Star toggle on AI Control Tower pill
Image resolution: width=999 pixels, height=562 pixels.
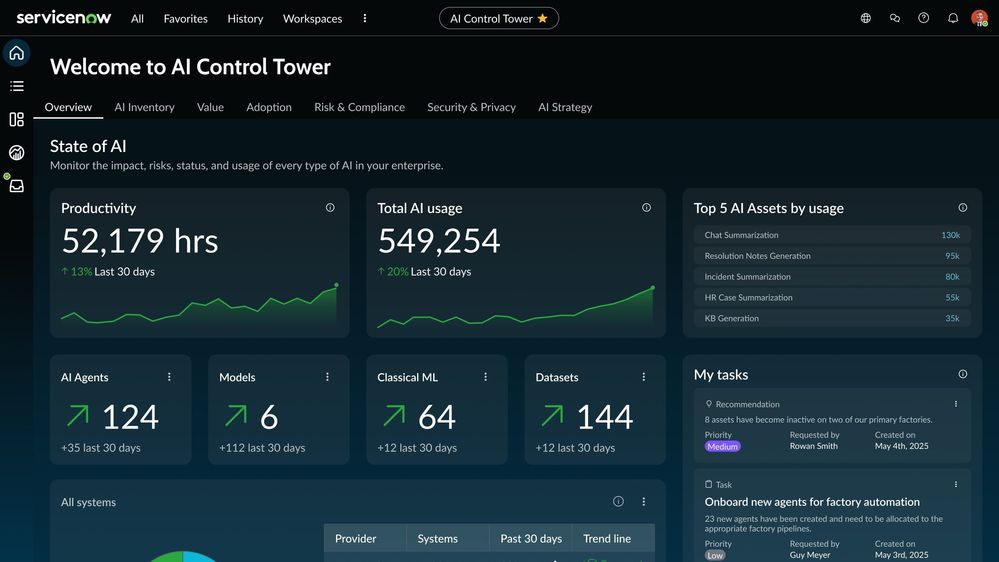pos(543,18)
